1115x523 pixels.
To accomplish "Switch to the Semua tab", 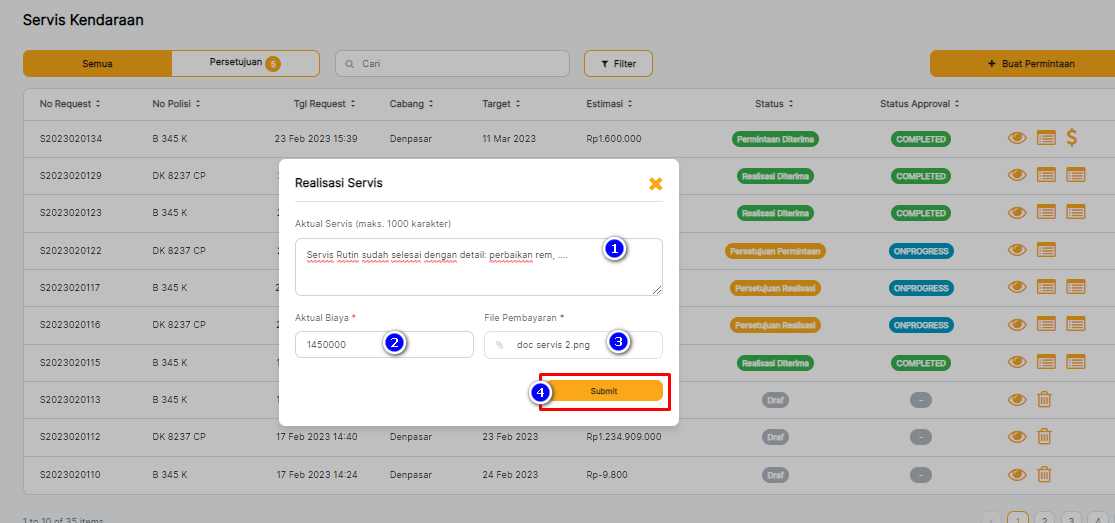I will tap(97, 64).
